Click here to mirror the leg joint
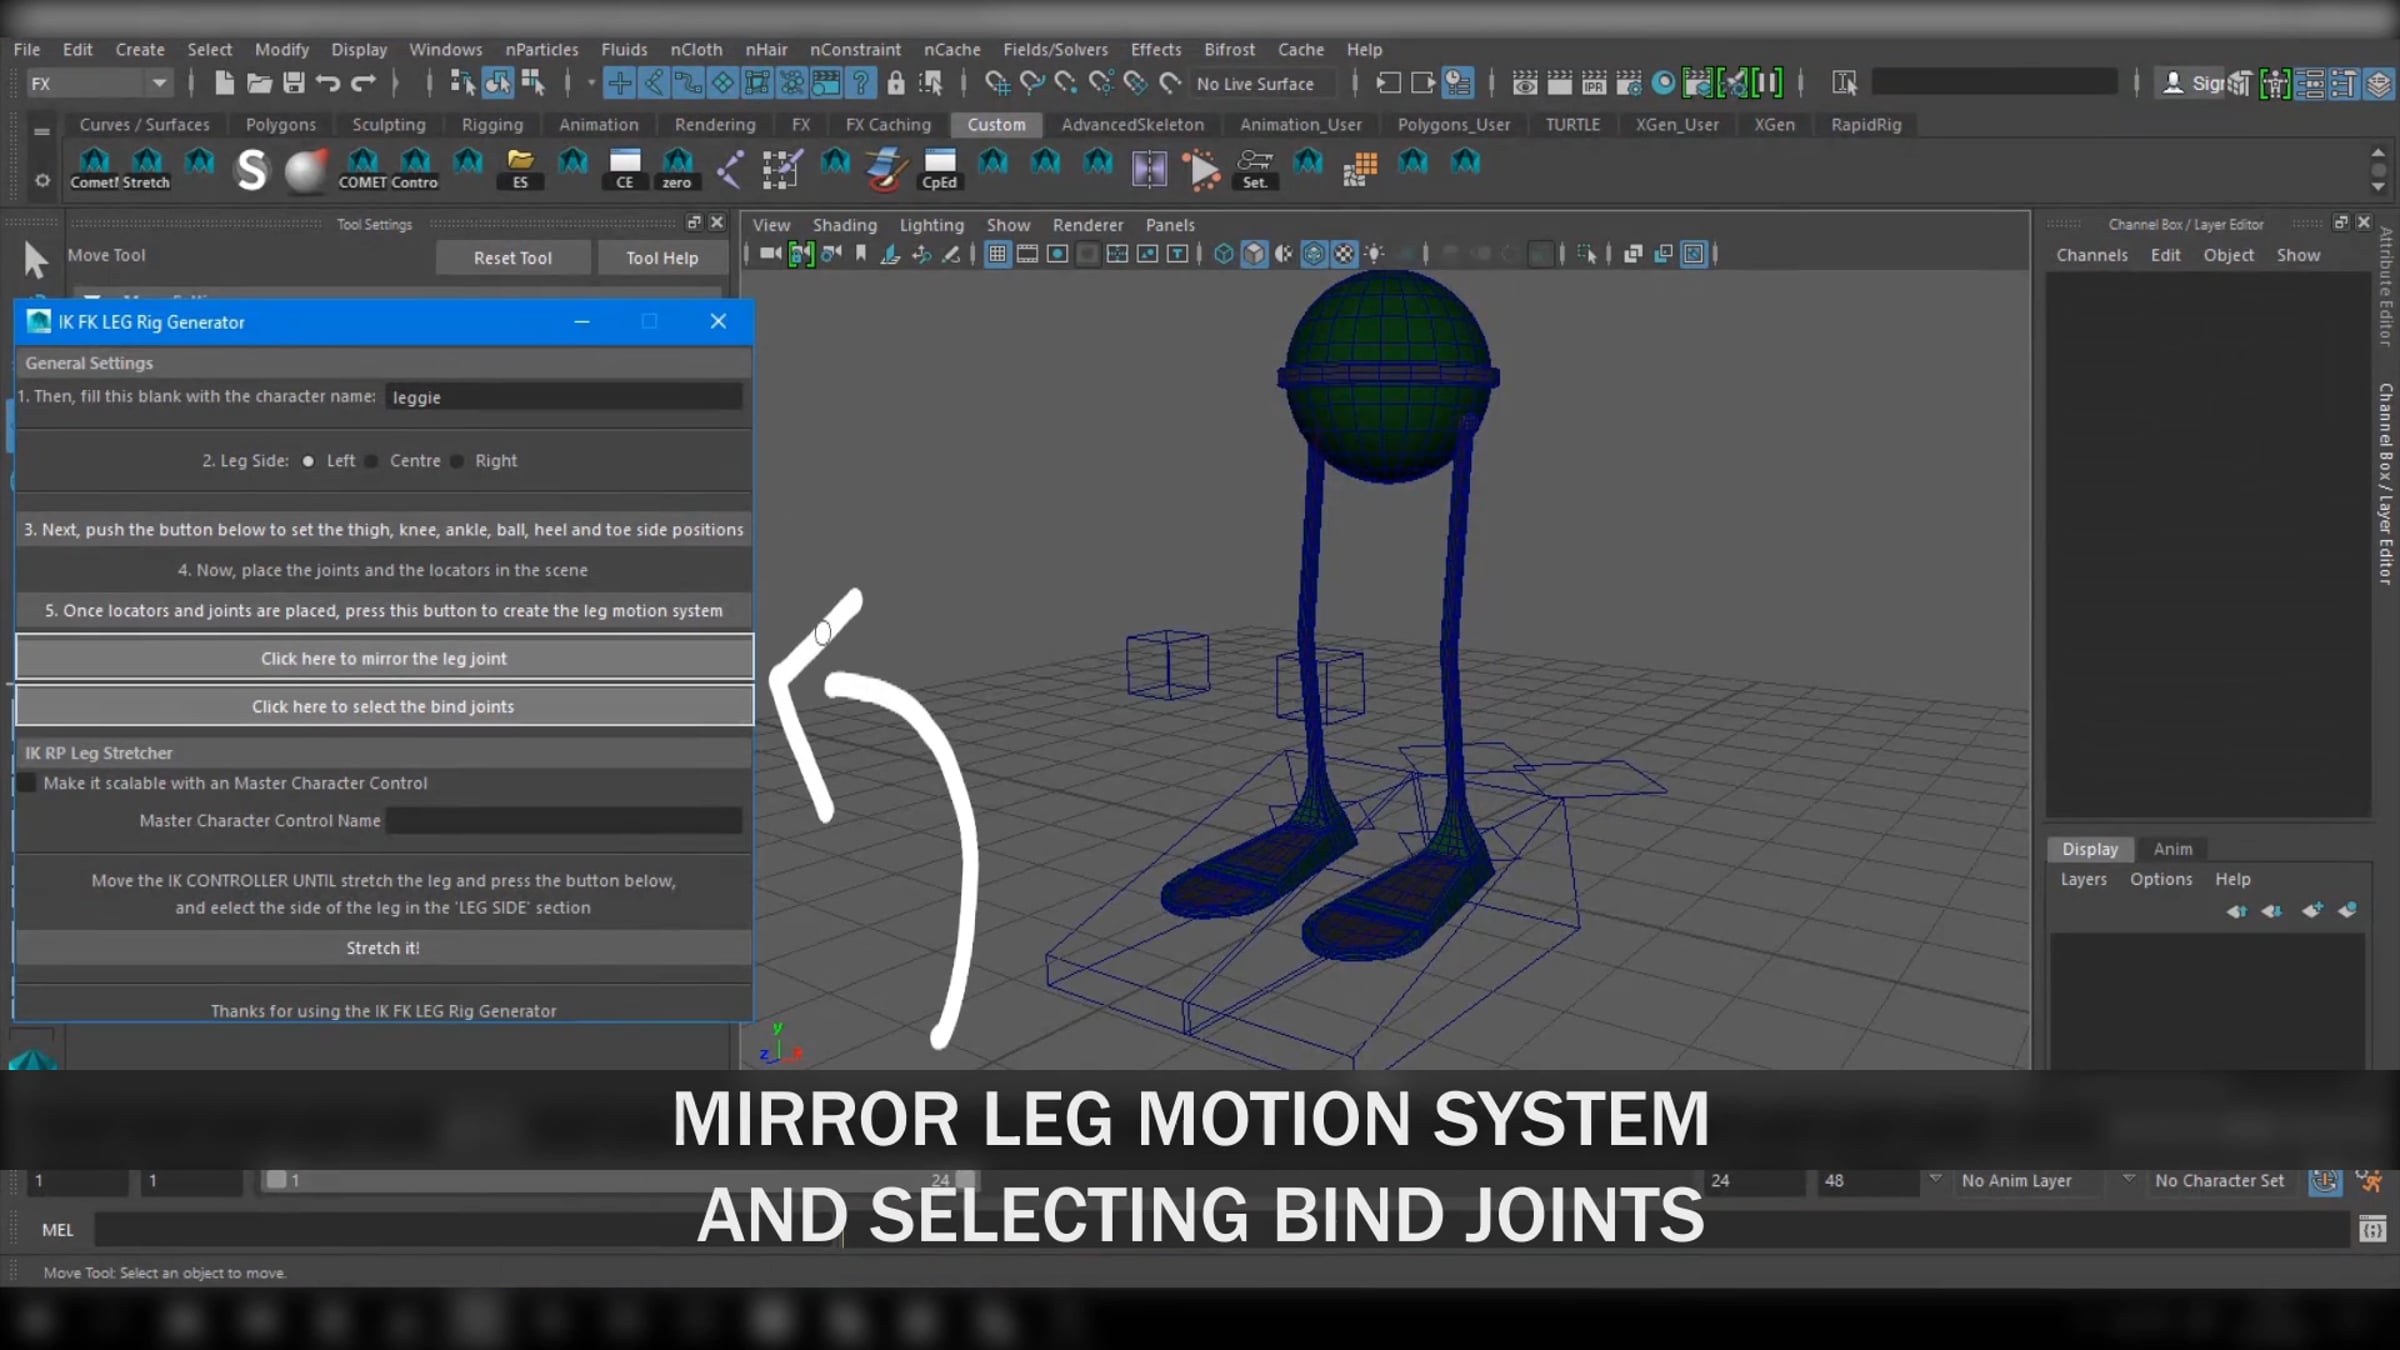 384,658
